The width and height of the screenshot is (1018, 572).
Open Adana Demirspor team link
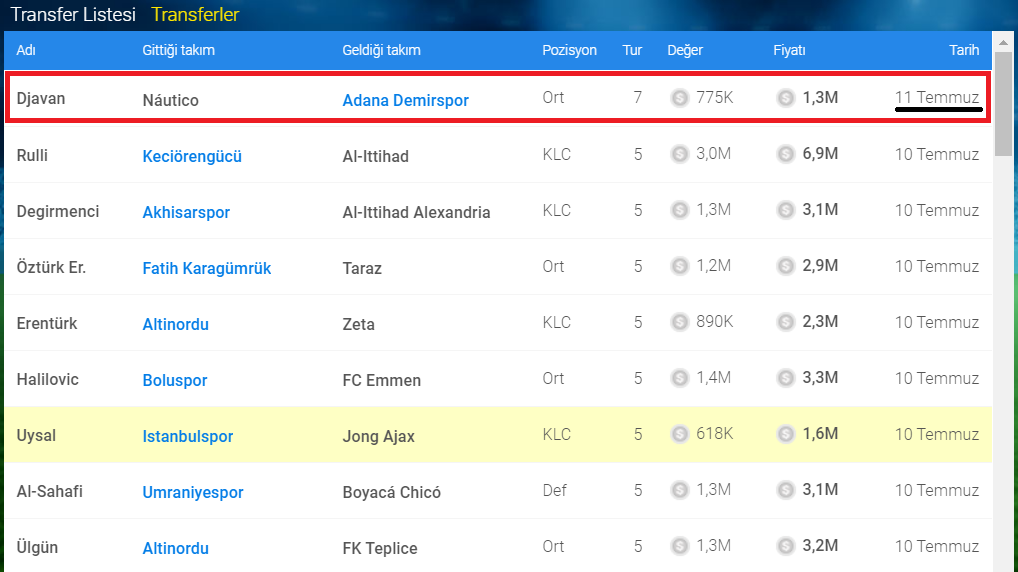(x=405, y=100)
